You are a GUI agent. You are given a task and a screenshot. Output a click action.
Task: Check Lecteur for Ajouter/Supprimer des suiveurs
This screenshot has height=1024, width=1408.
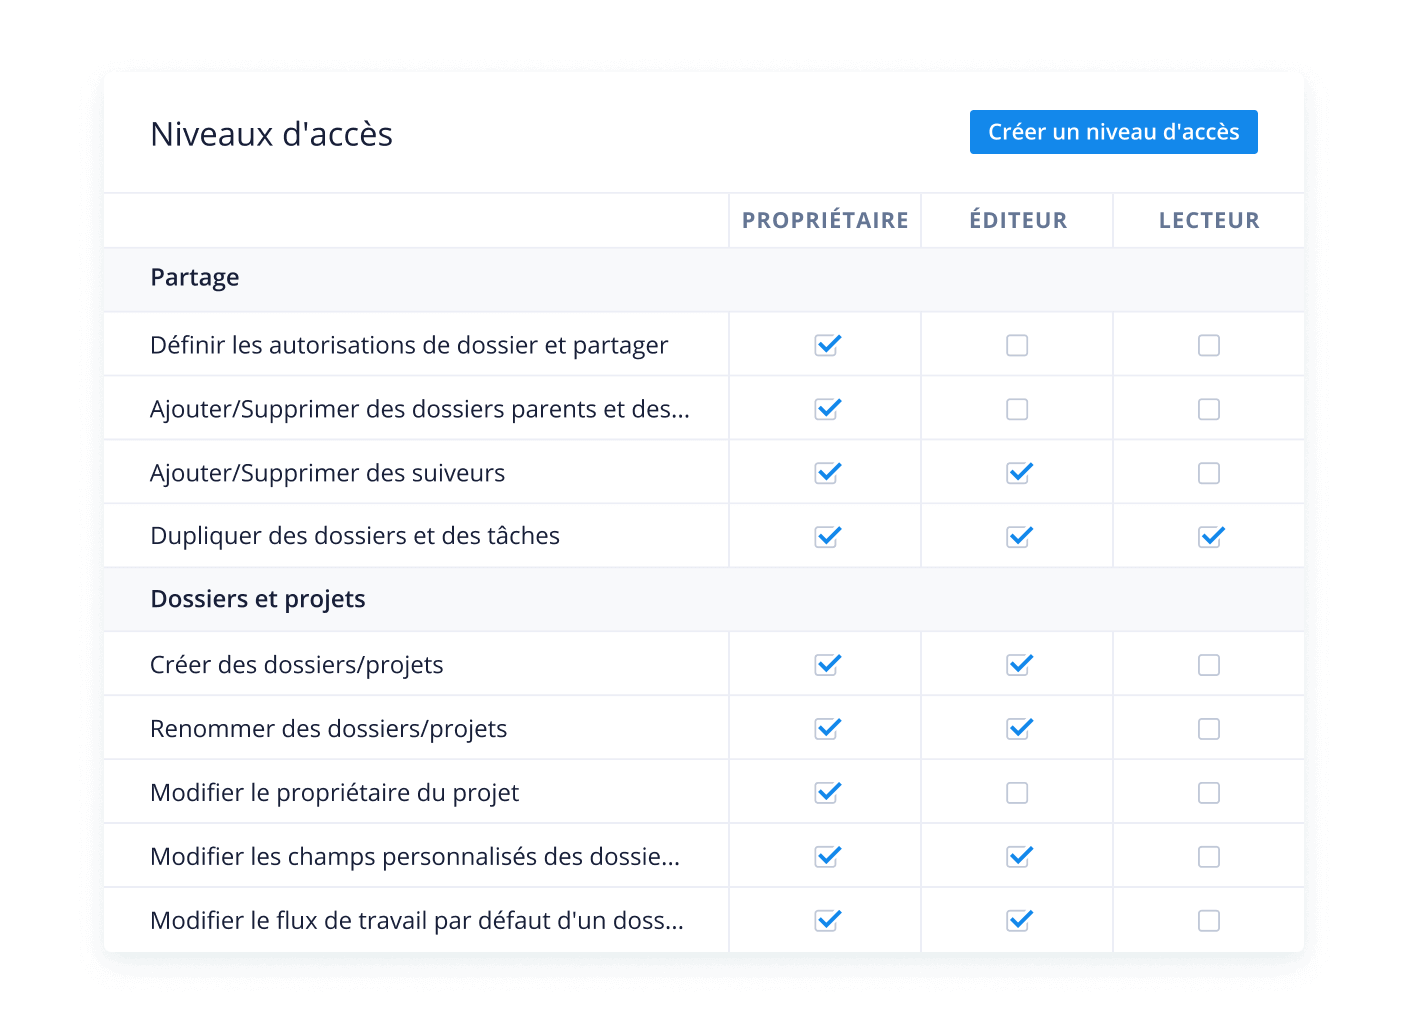[1209, 473]
